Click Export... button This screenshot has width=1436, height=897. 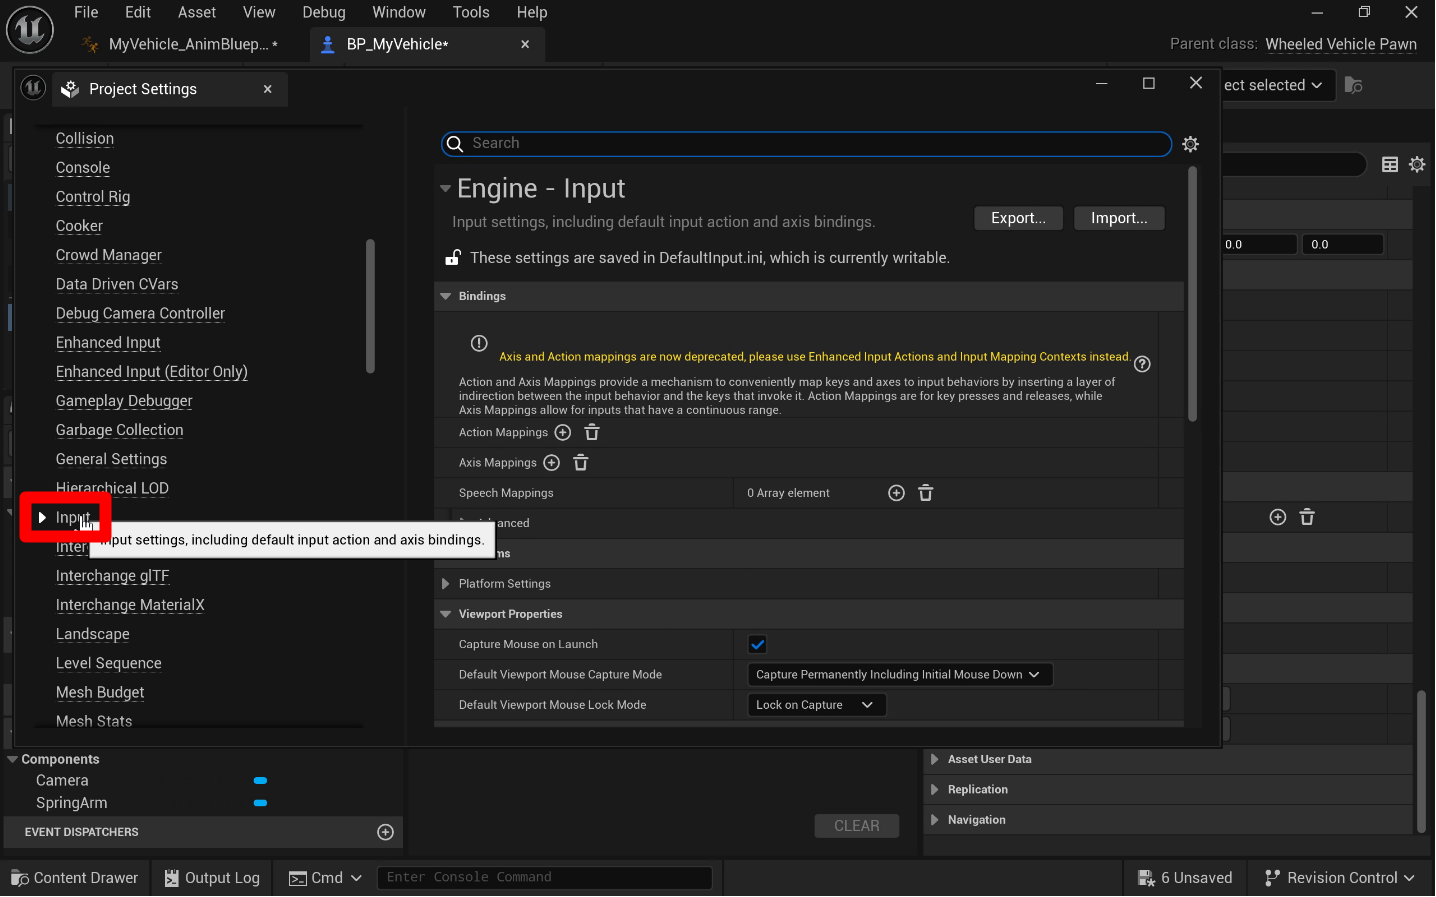[x=1018, y=218]
